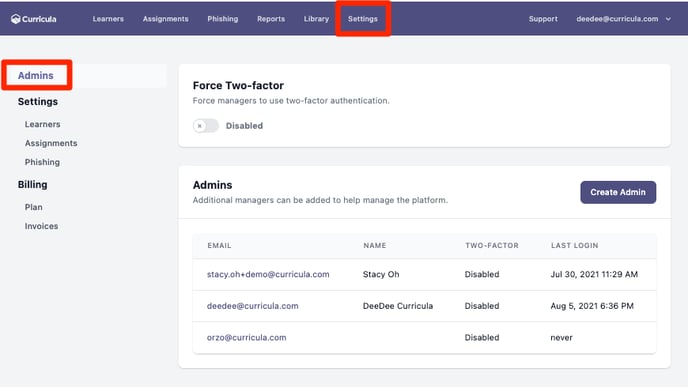Screen dimensions: 688x387
Task: Enable the Force Two-factor toggle
Action: [x=205, y=126]
